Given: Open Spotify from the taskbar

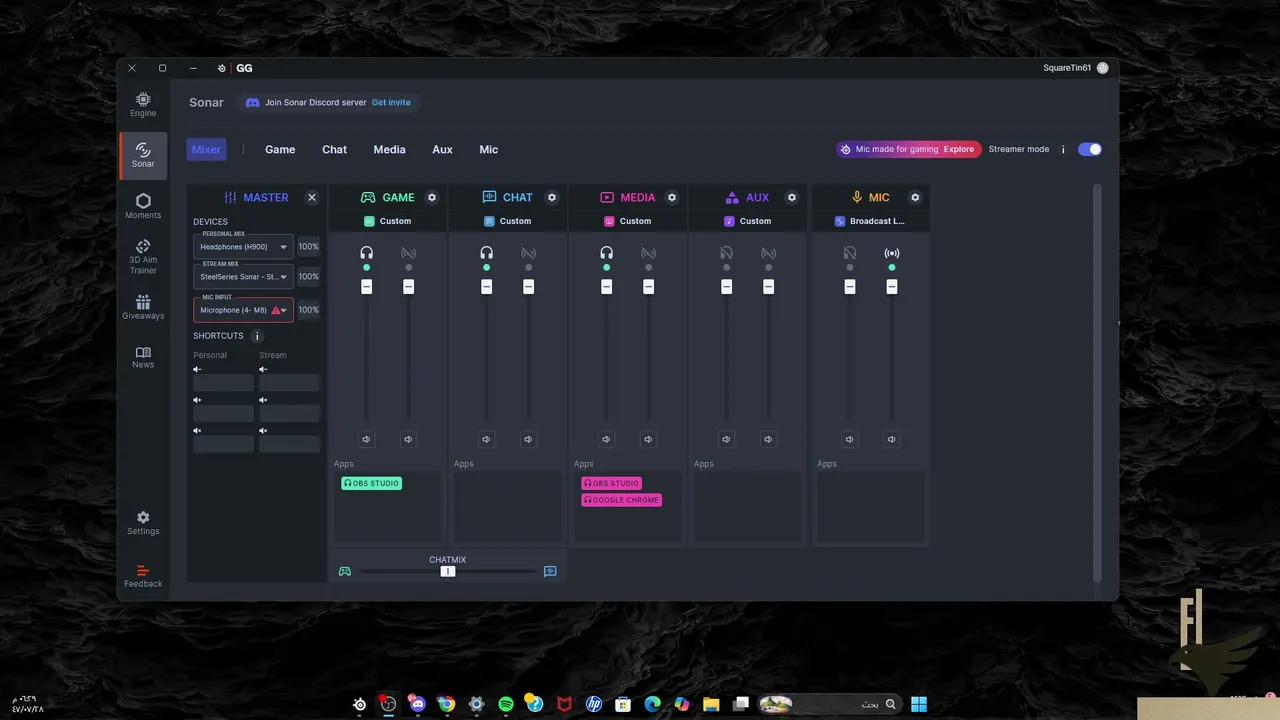Looking at the screenshot, I should pyautogui.click(x=505, y=704).
